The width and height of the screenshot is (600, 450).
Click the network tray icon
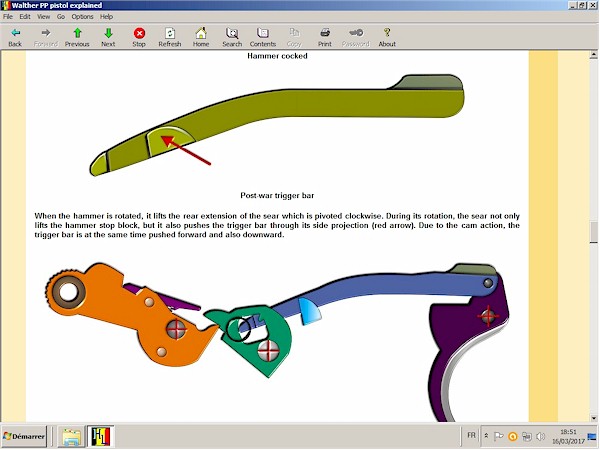pyautogui.click(x=527, y=436)
